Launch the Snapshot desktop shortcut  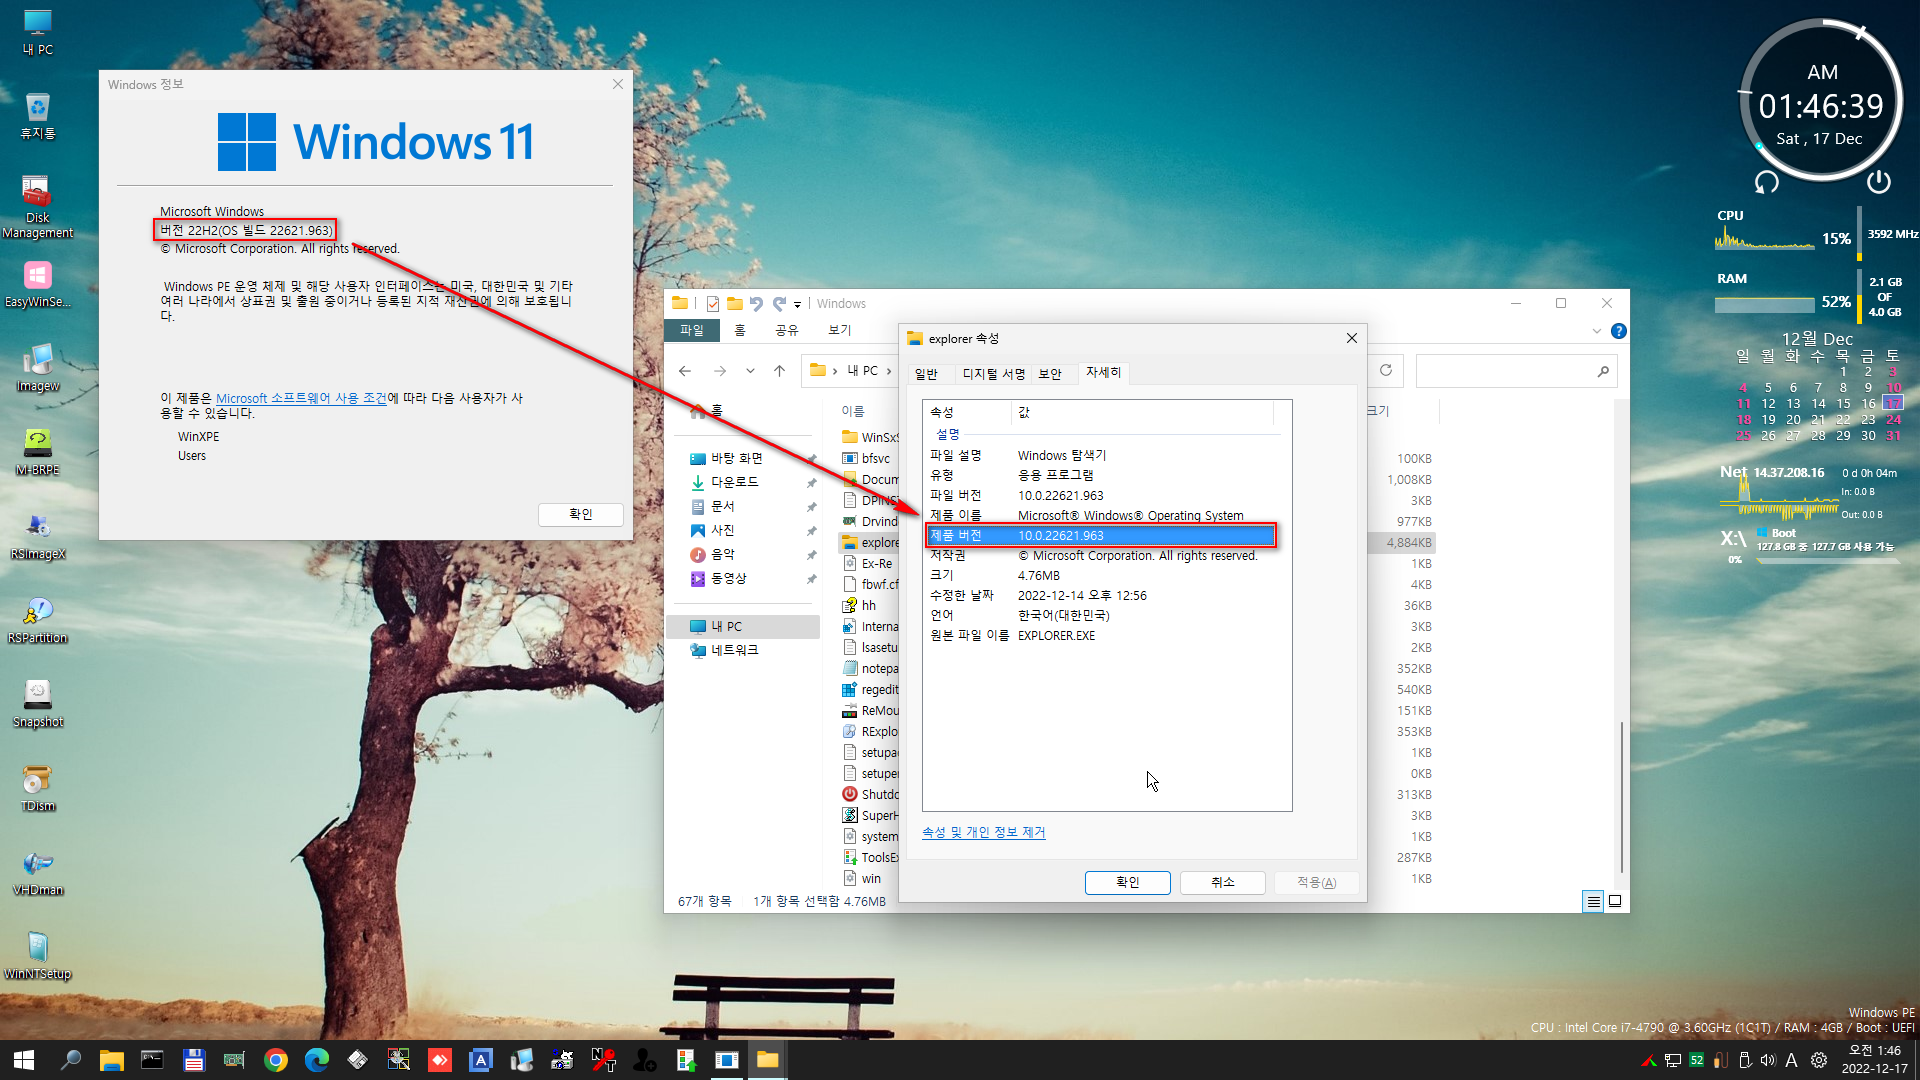[x=38, y=704]
